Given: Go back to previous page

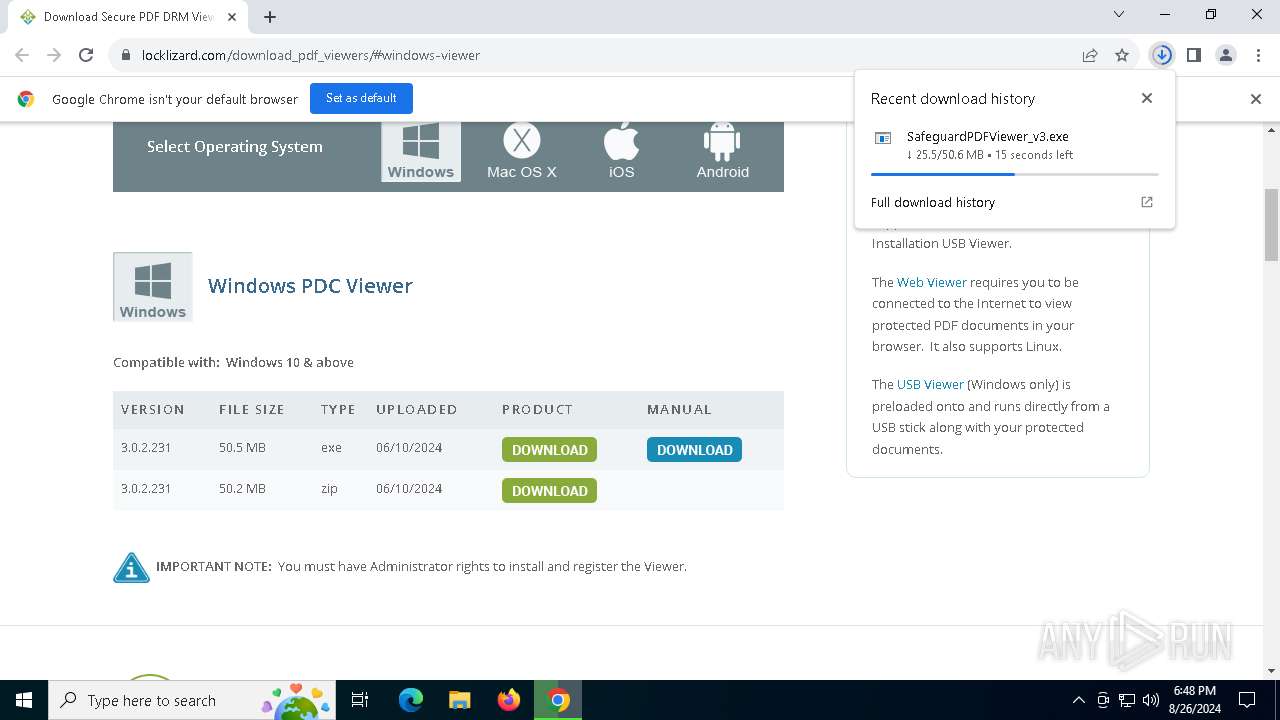Looking at the screenshot, I should point(22,55).
